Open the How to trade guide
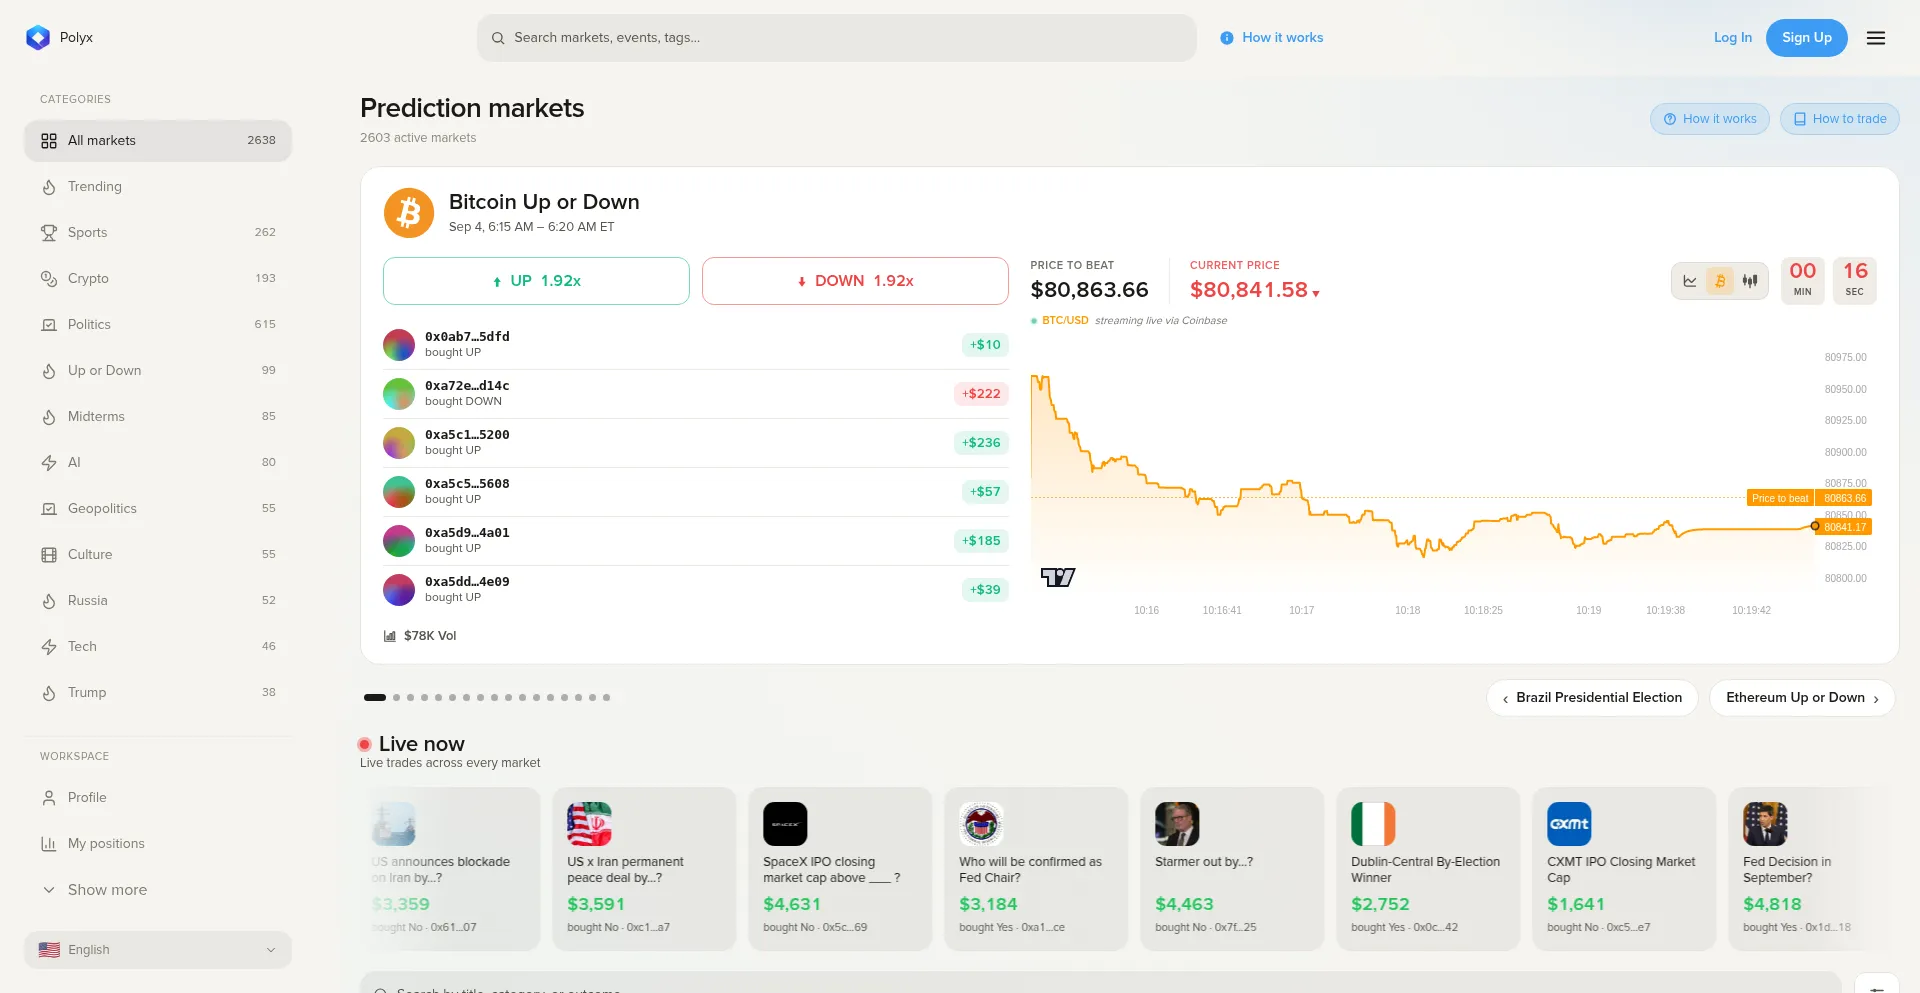1920x993 pixels. click(x=1840, y=119)
